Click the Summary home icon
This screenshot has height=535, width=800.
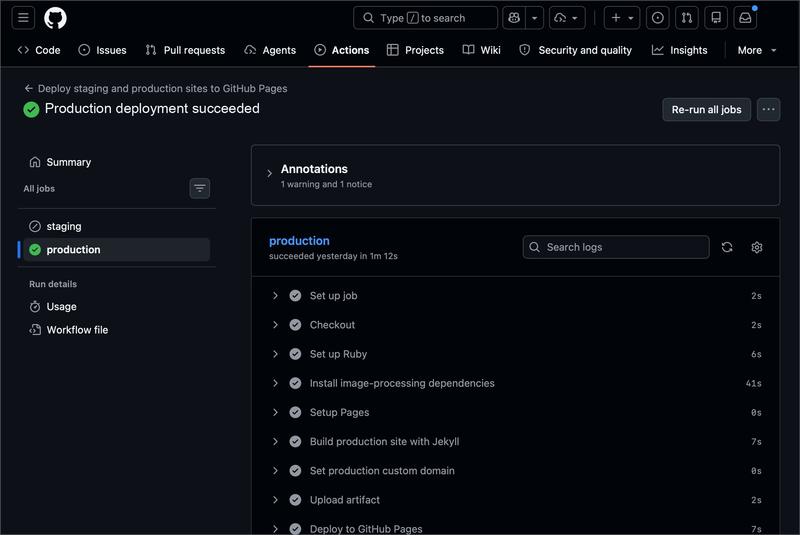[35, 162]
